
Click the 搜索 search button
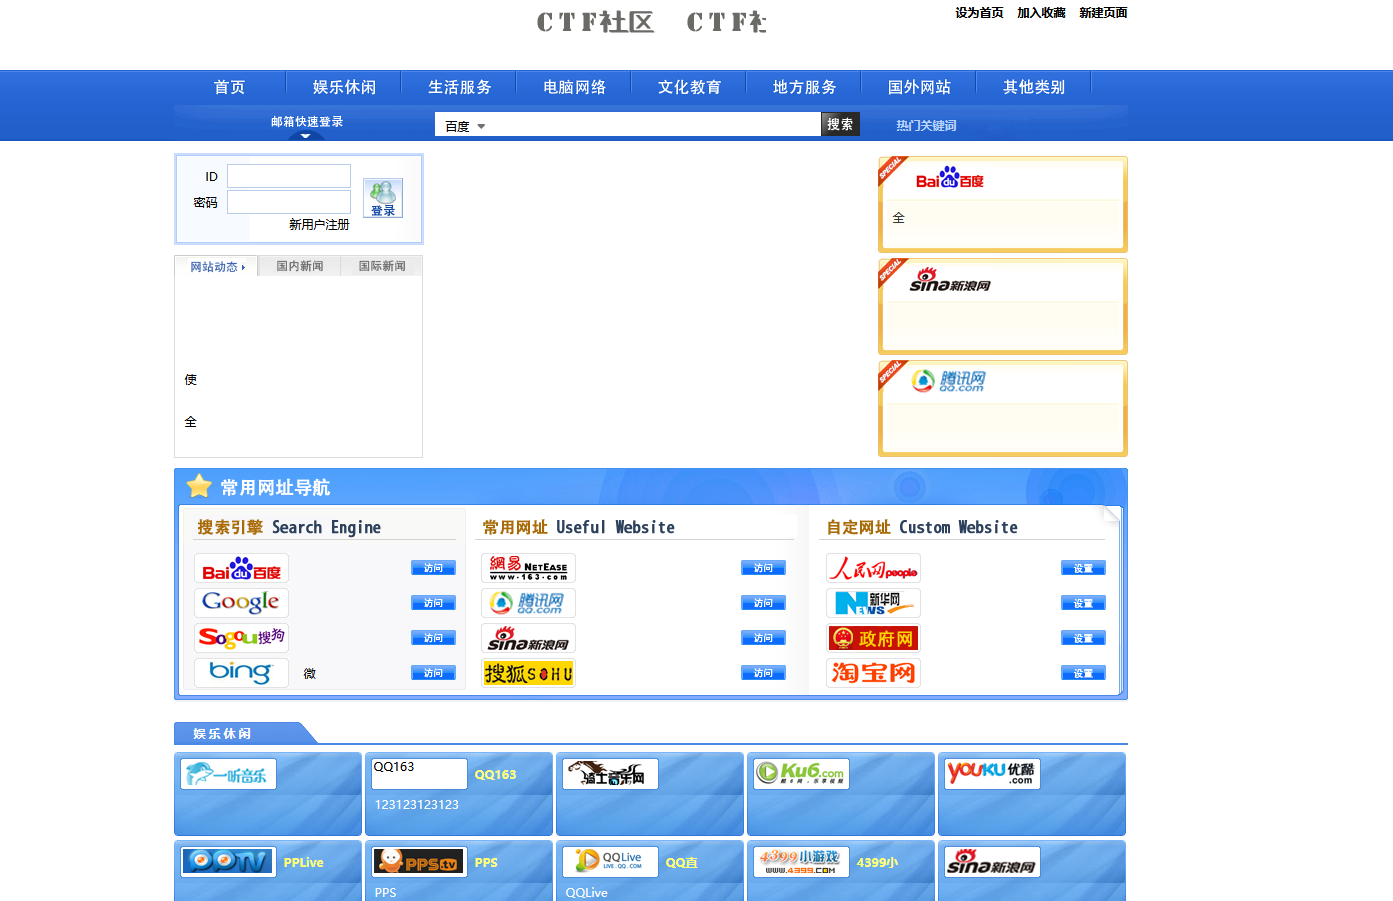pos(840,124)
